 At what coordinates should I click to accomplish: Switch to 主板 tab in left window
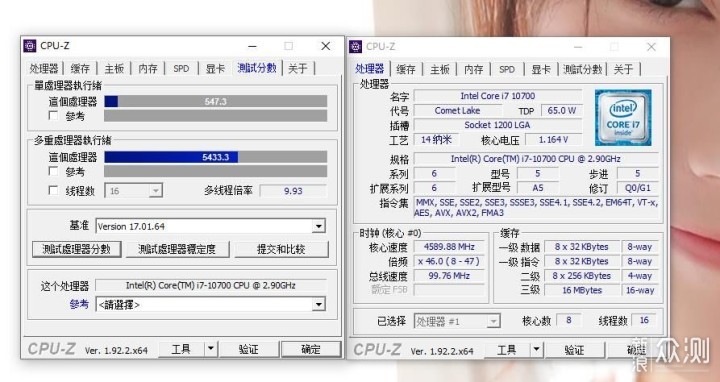point(114,68)
